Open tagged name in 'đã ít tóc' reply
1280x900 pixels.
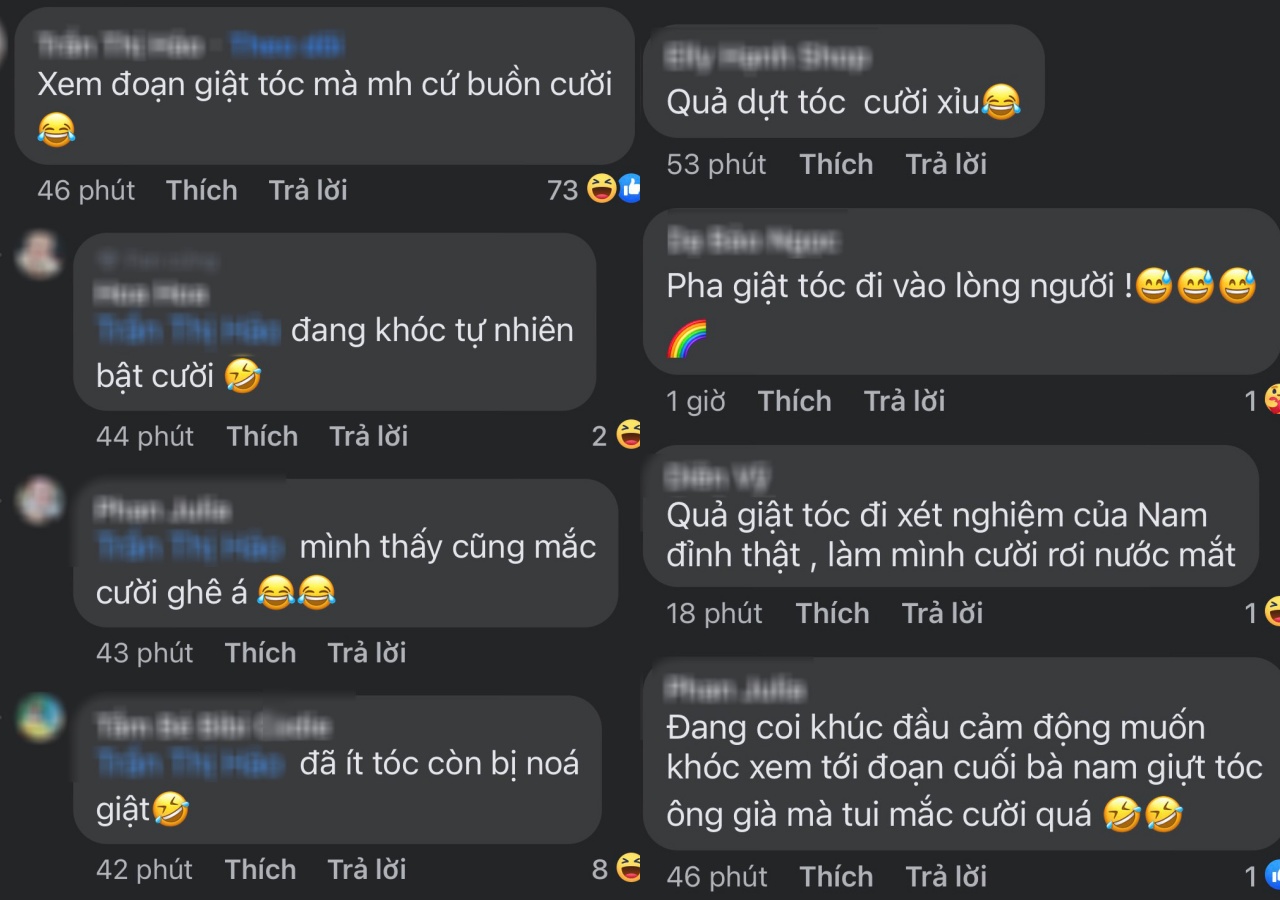click(188, 763)
